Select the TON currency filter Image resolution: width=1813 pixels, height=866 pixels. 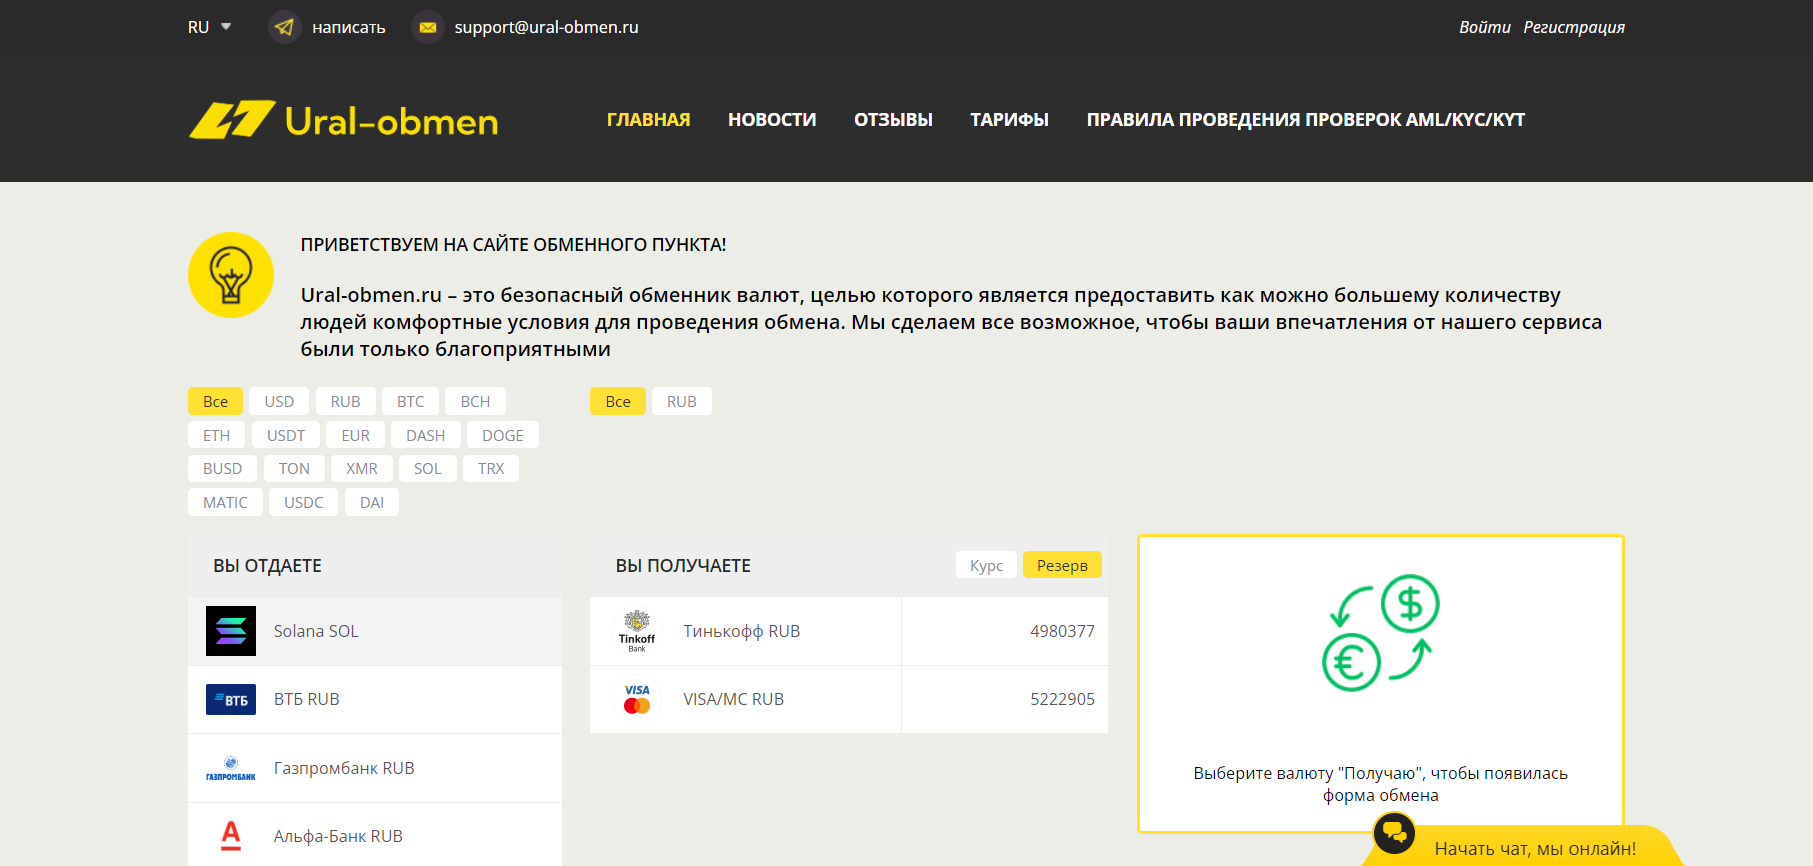pyautogui.click(x=294, y=468)
